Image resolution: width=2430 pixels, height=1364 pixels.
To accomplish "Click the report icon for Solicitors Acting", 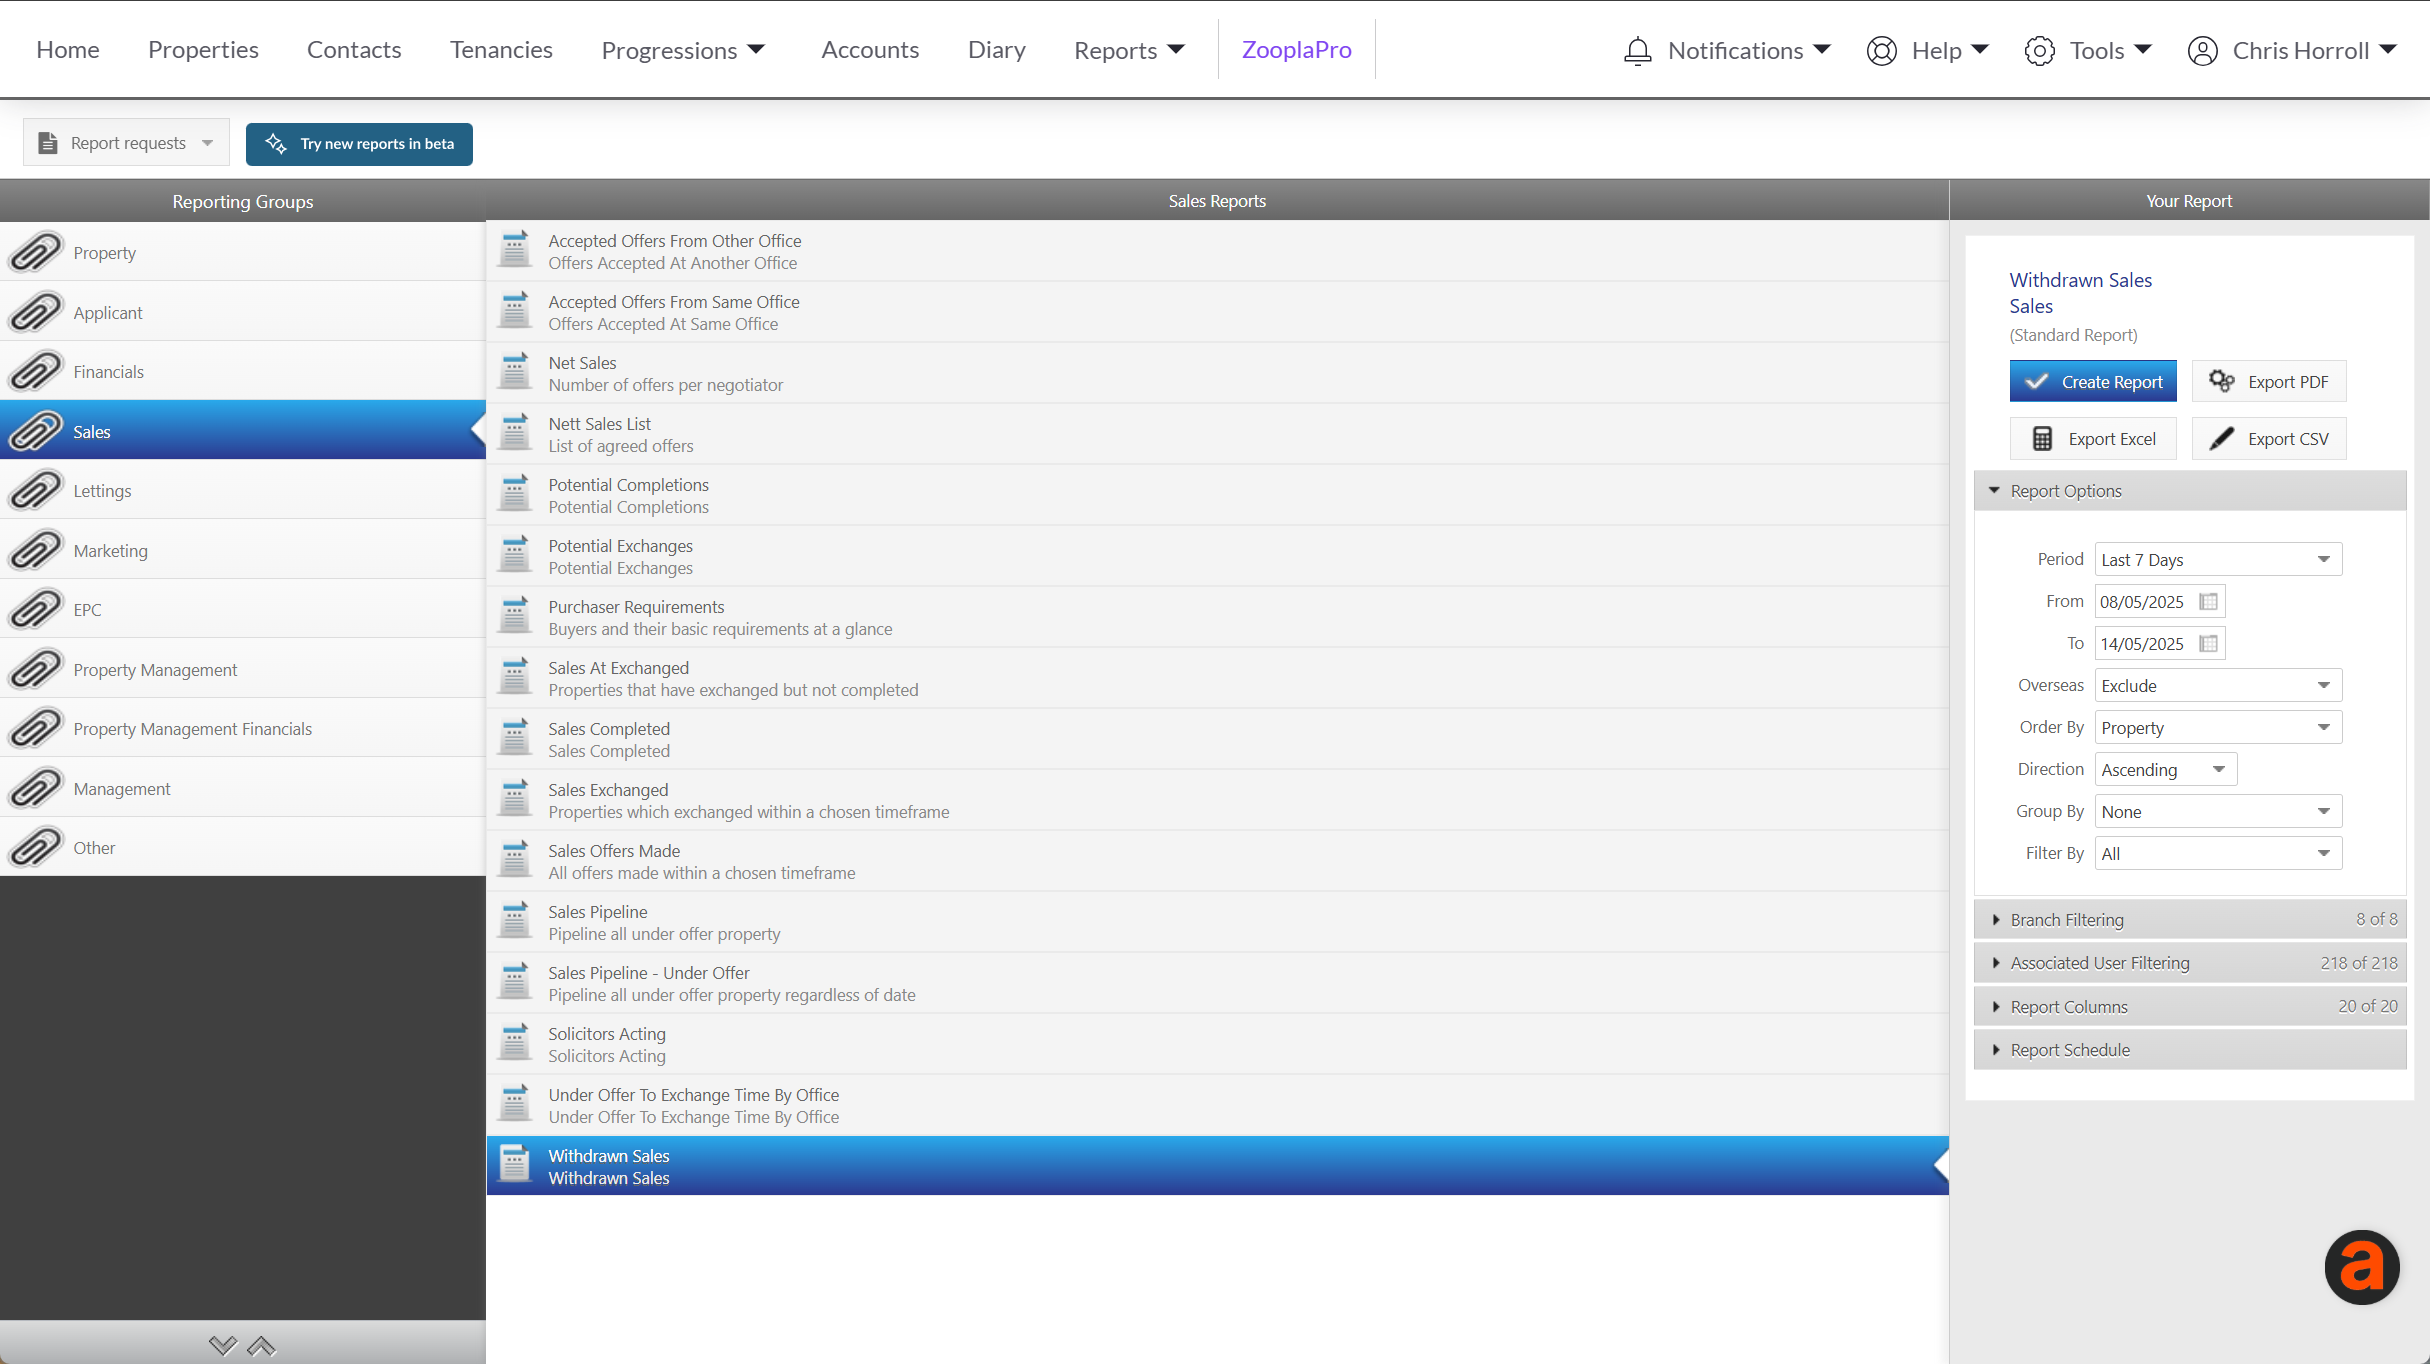I will pyautogui.click(x=515, y=1043).
